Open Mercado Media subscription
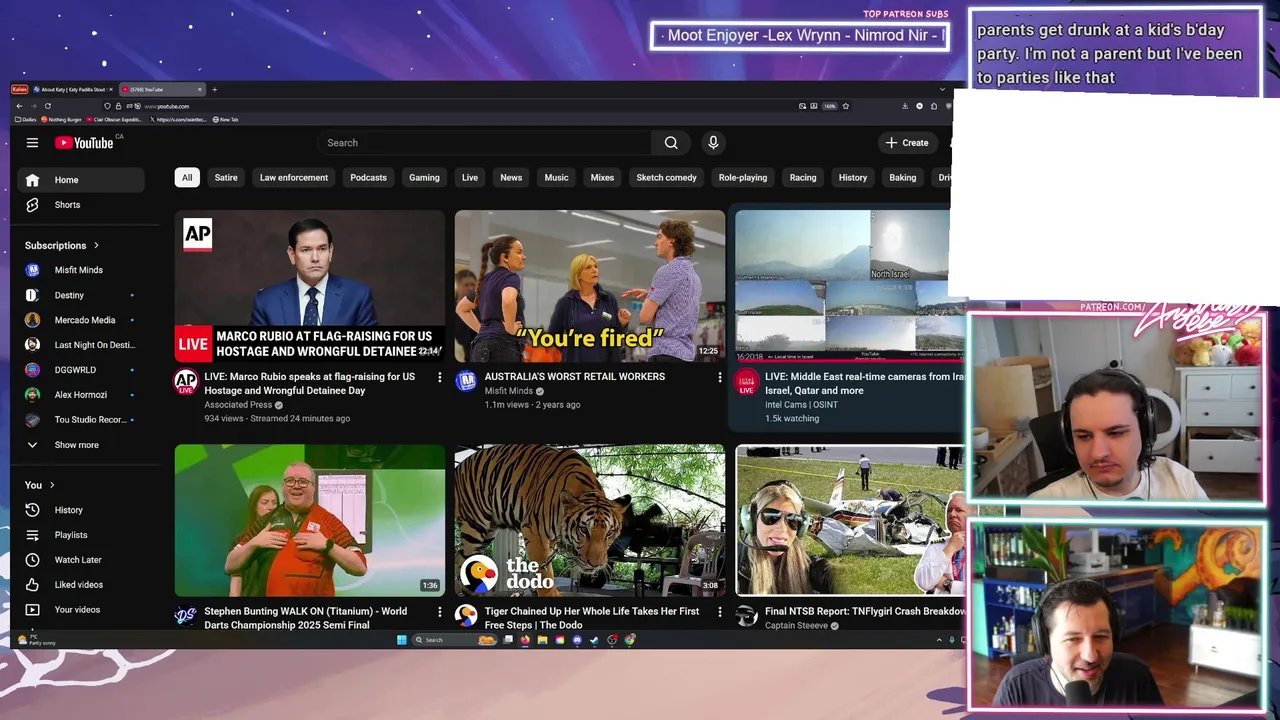1280x720 pixels. (81, 320)
